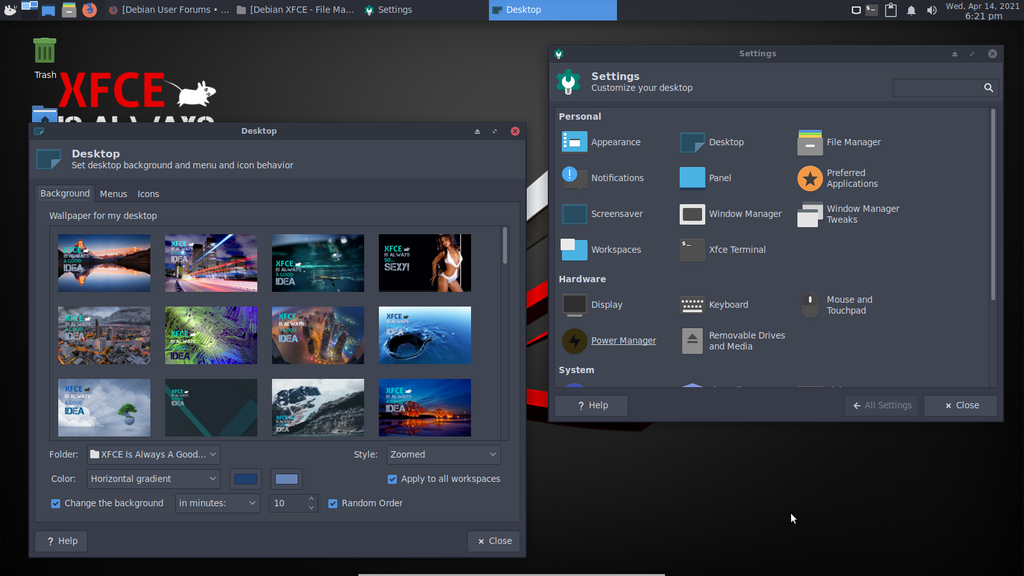Open the file manager launcher in panel
Viewport: 1024px width, 576px height.
click(x=69, y=10)
